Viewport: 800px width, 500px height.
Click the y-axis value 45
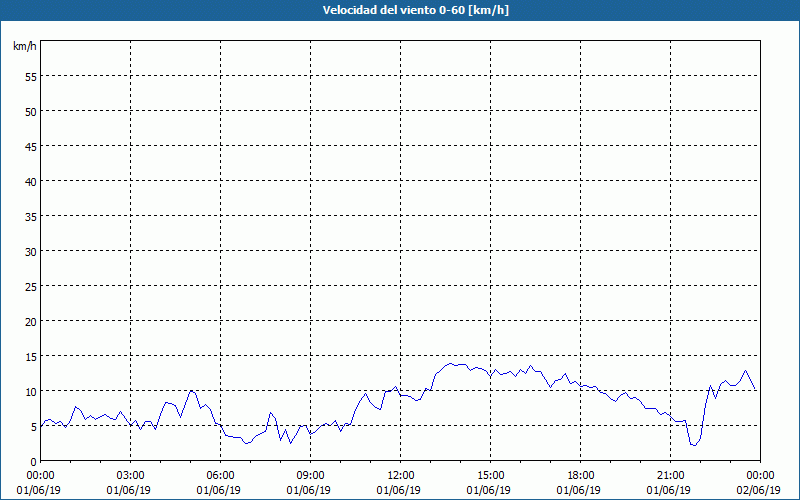click(x=31, y=146)
